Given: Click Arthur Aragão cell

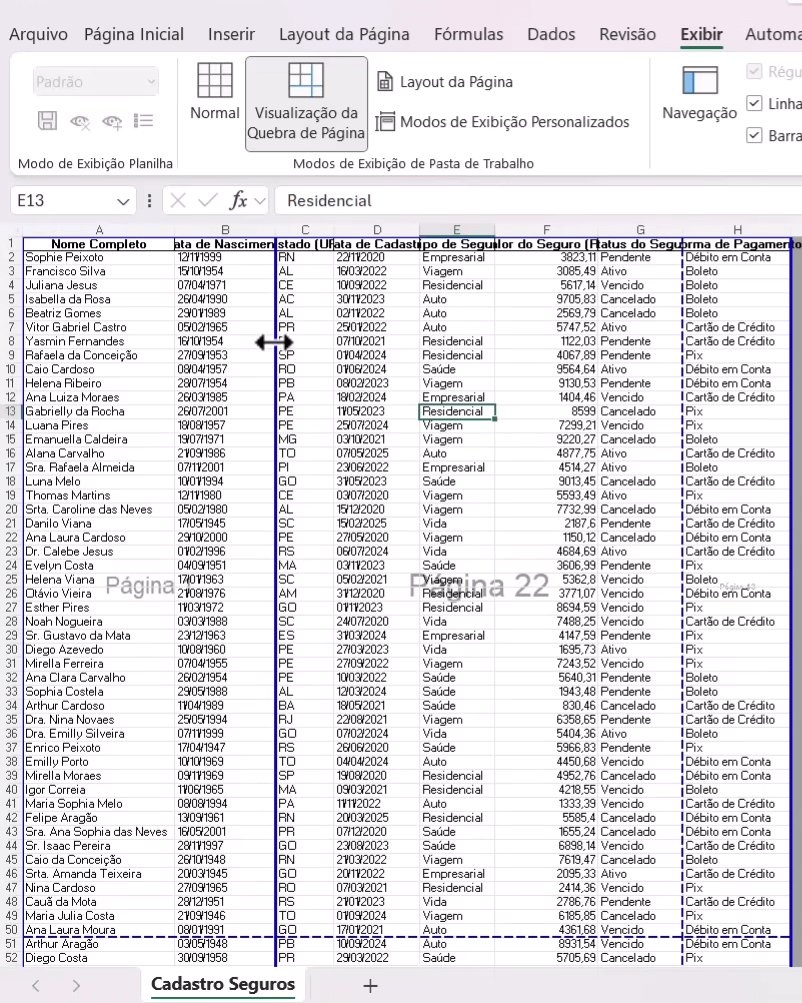Looking at the screenshot, I should pos(98,944).
